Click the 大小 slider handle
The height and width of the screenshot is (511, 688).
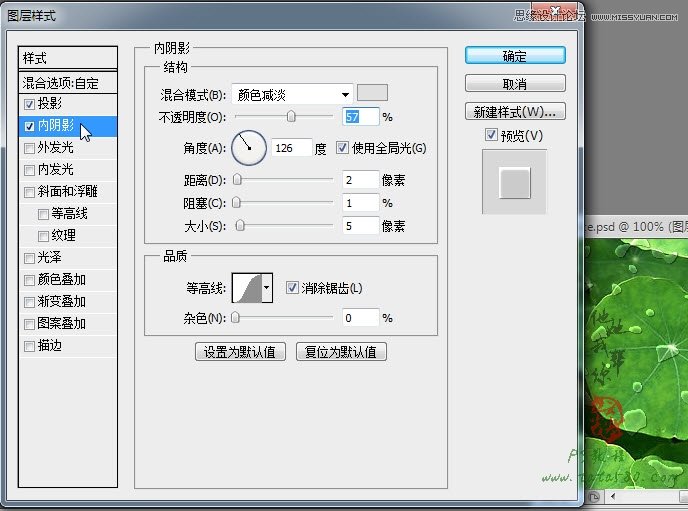(x=240, y=225)
